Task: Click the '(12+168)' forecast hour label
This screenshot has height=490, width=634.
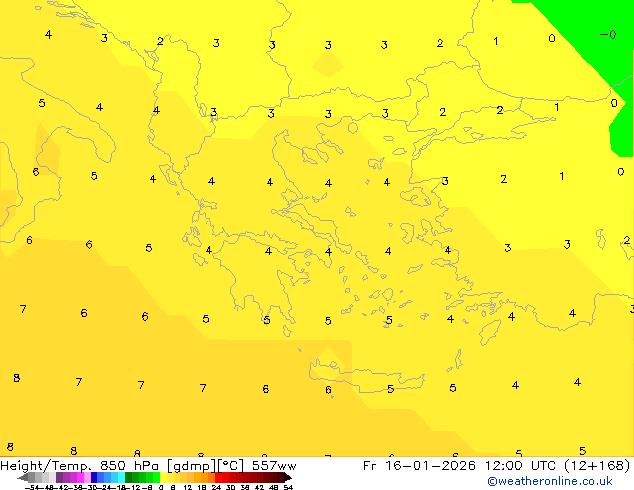Action: point(597,465)
